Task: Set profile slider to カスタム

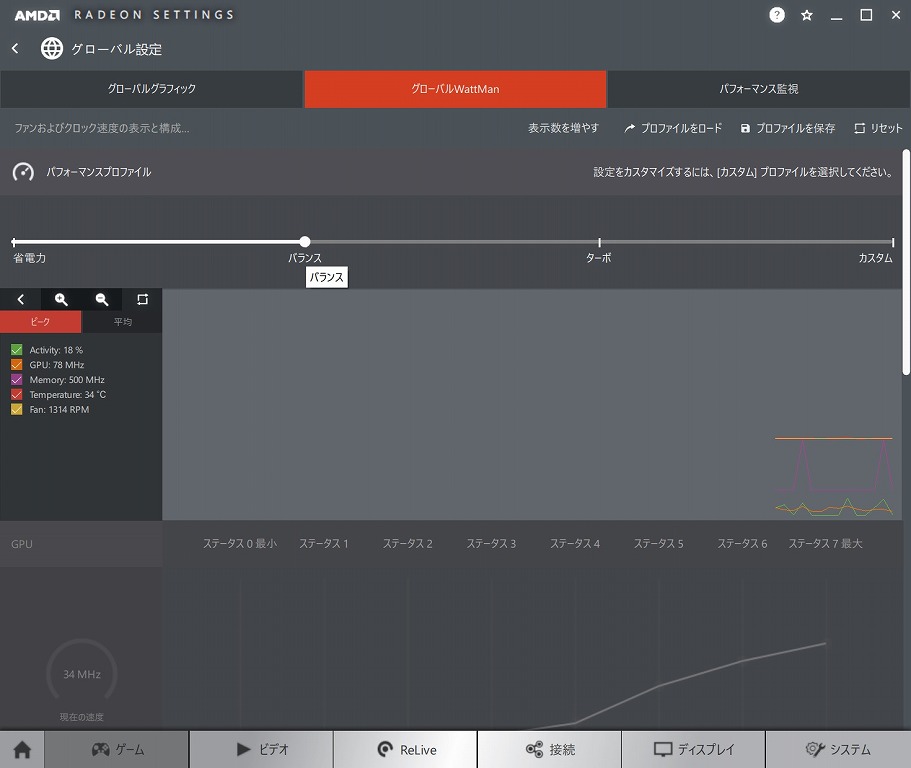Action: (892, 242)
